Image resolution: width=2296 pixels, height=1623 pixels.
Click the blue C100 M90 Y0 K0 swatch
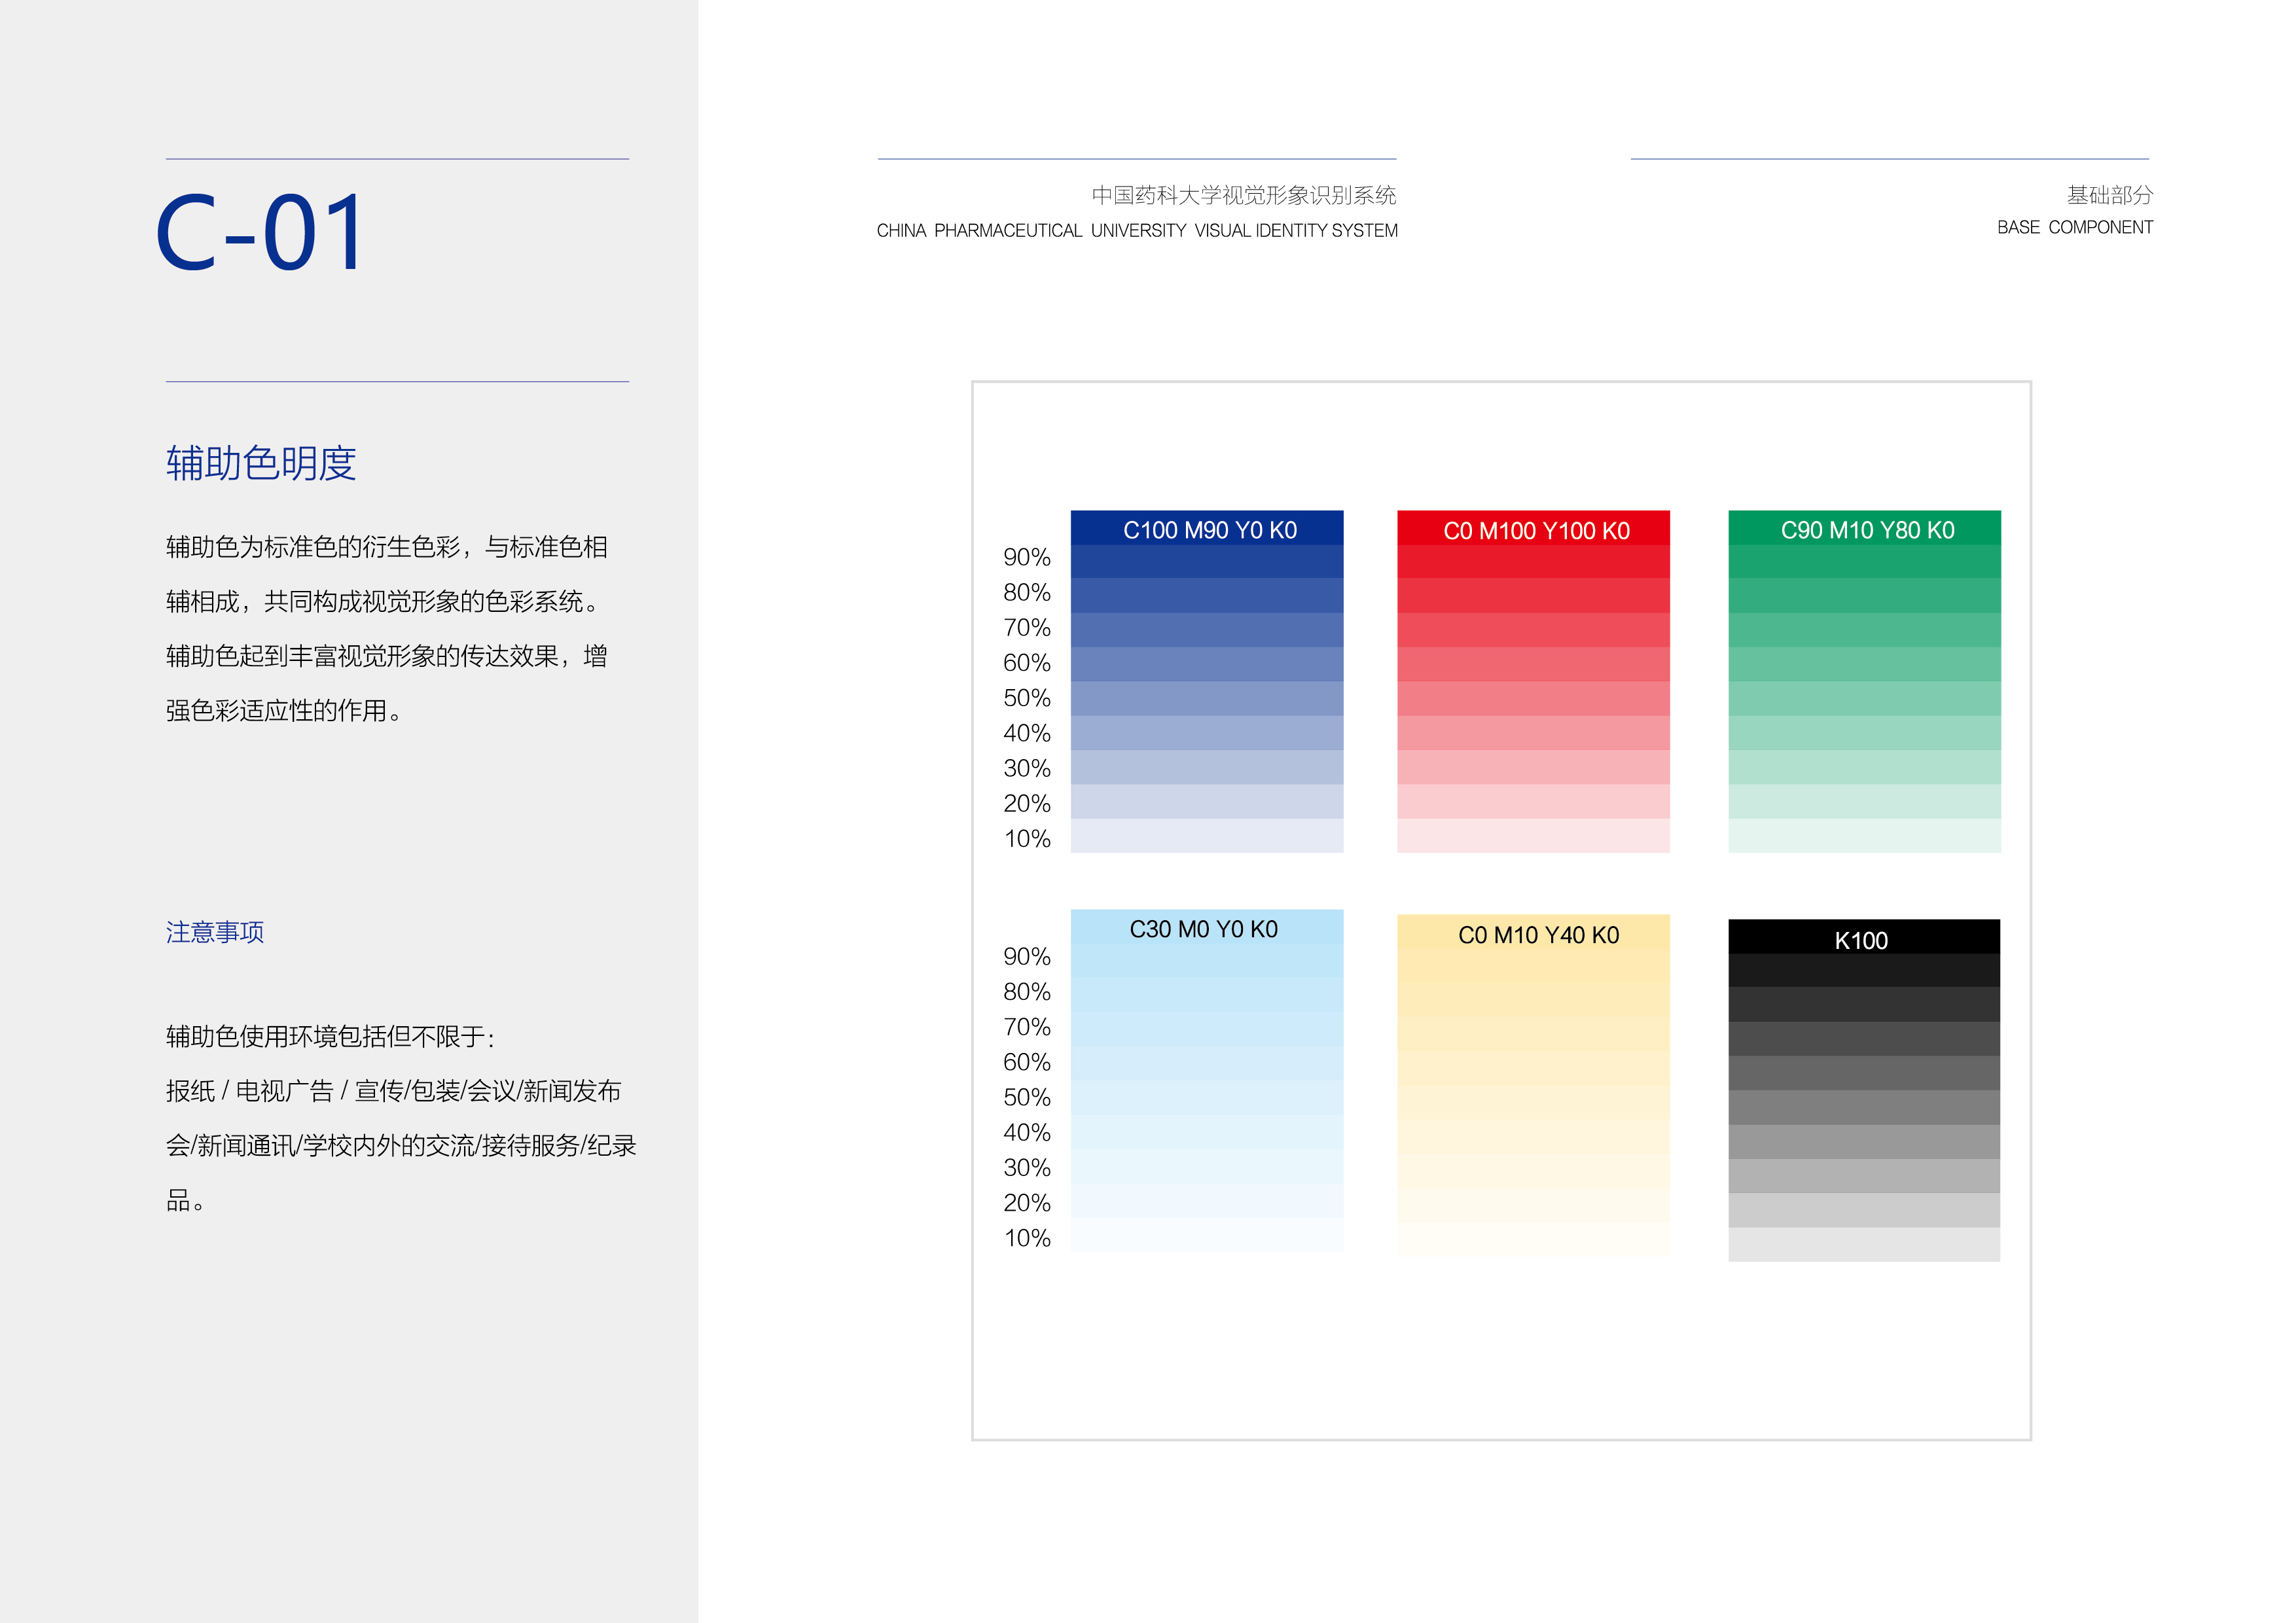point(1207,529)
